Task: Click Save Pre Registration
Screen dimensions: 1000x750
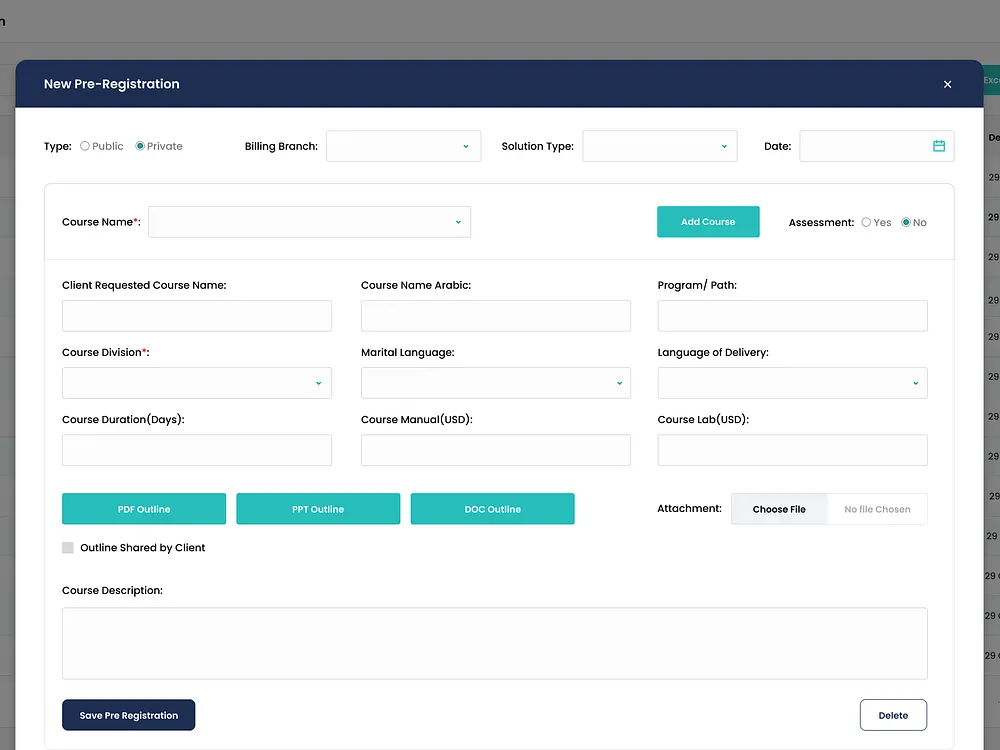Action: pyautogui.click(x=128, y=715)
